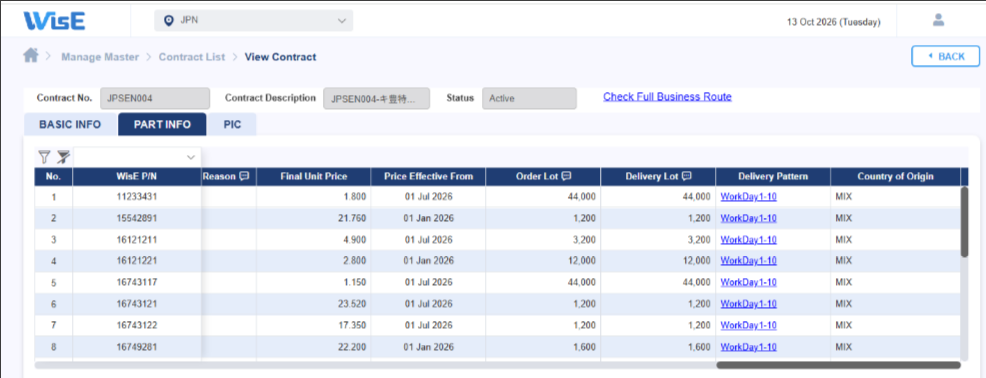Click the vertical table scrollbar
Image resolution: width=986 pixels, height=378 pixels.
pos(965,221)
